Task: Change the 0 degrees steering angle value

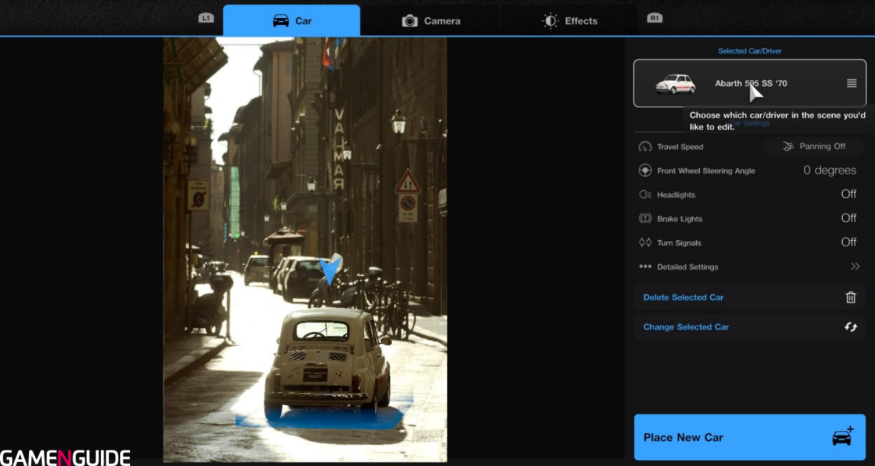Action: pyautogui.click(x=829, y=170)
